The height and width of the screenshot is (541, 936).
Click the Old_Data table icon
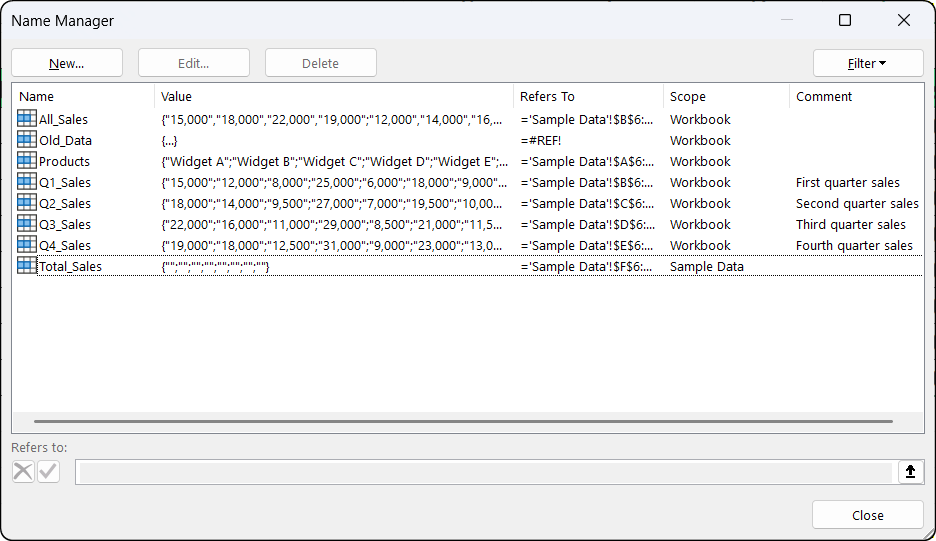point(26,140)
